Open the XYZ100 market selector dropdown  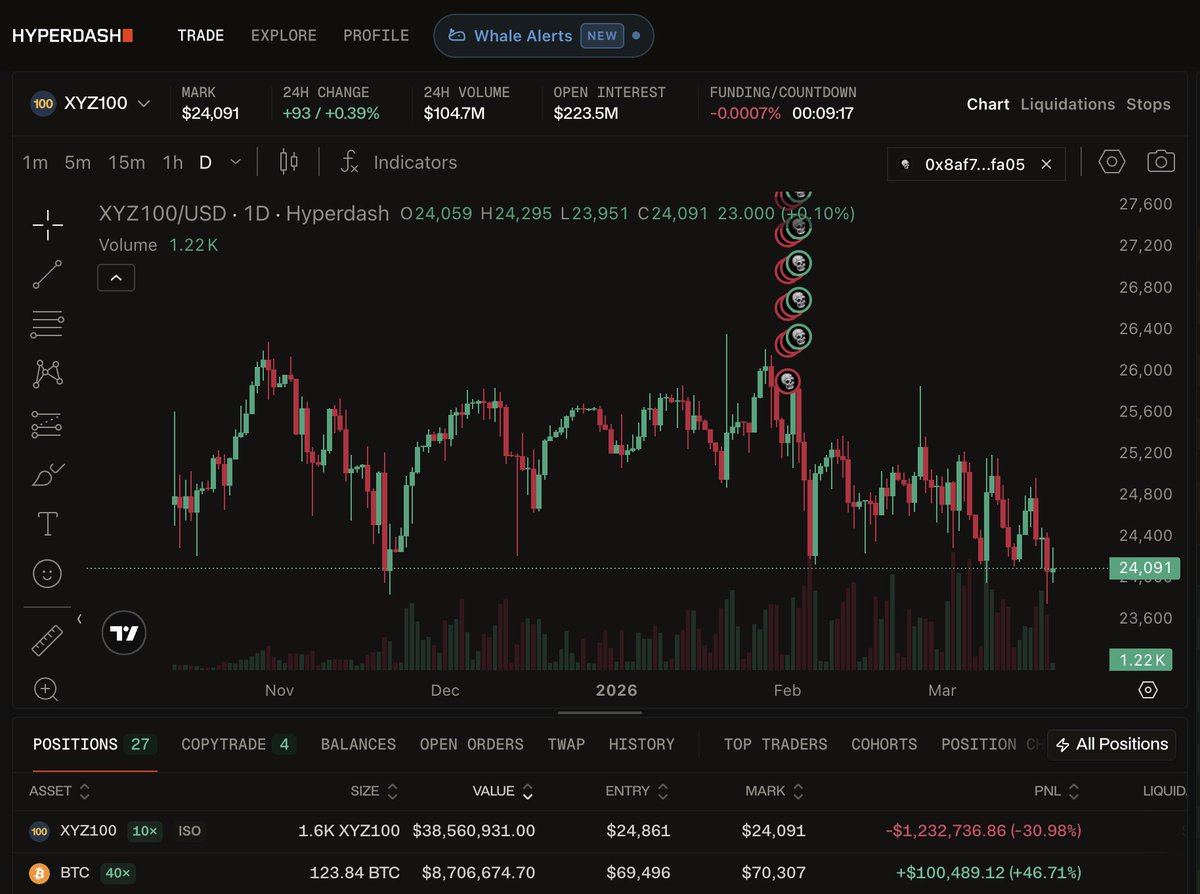pos(98,103)
